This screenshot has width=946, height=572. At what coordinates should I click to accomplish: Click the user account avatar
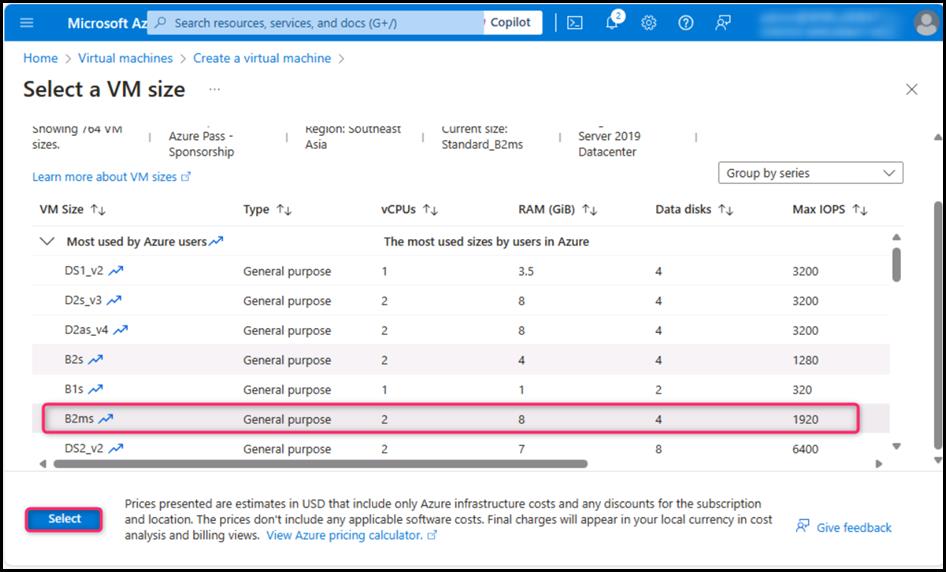click(x=925, y=23)
